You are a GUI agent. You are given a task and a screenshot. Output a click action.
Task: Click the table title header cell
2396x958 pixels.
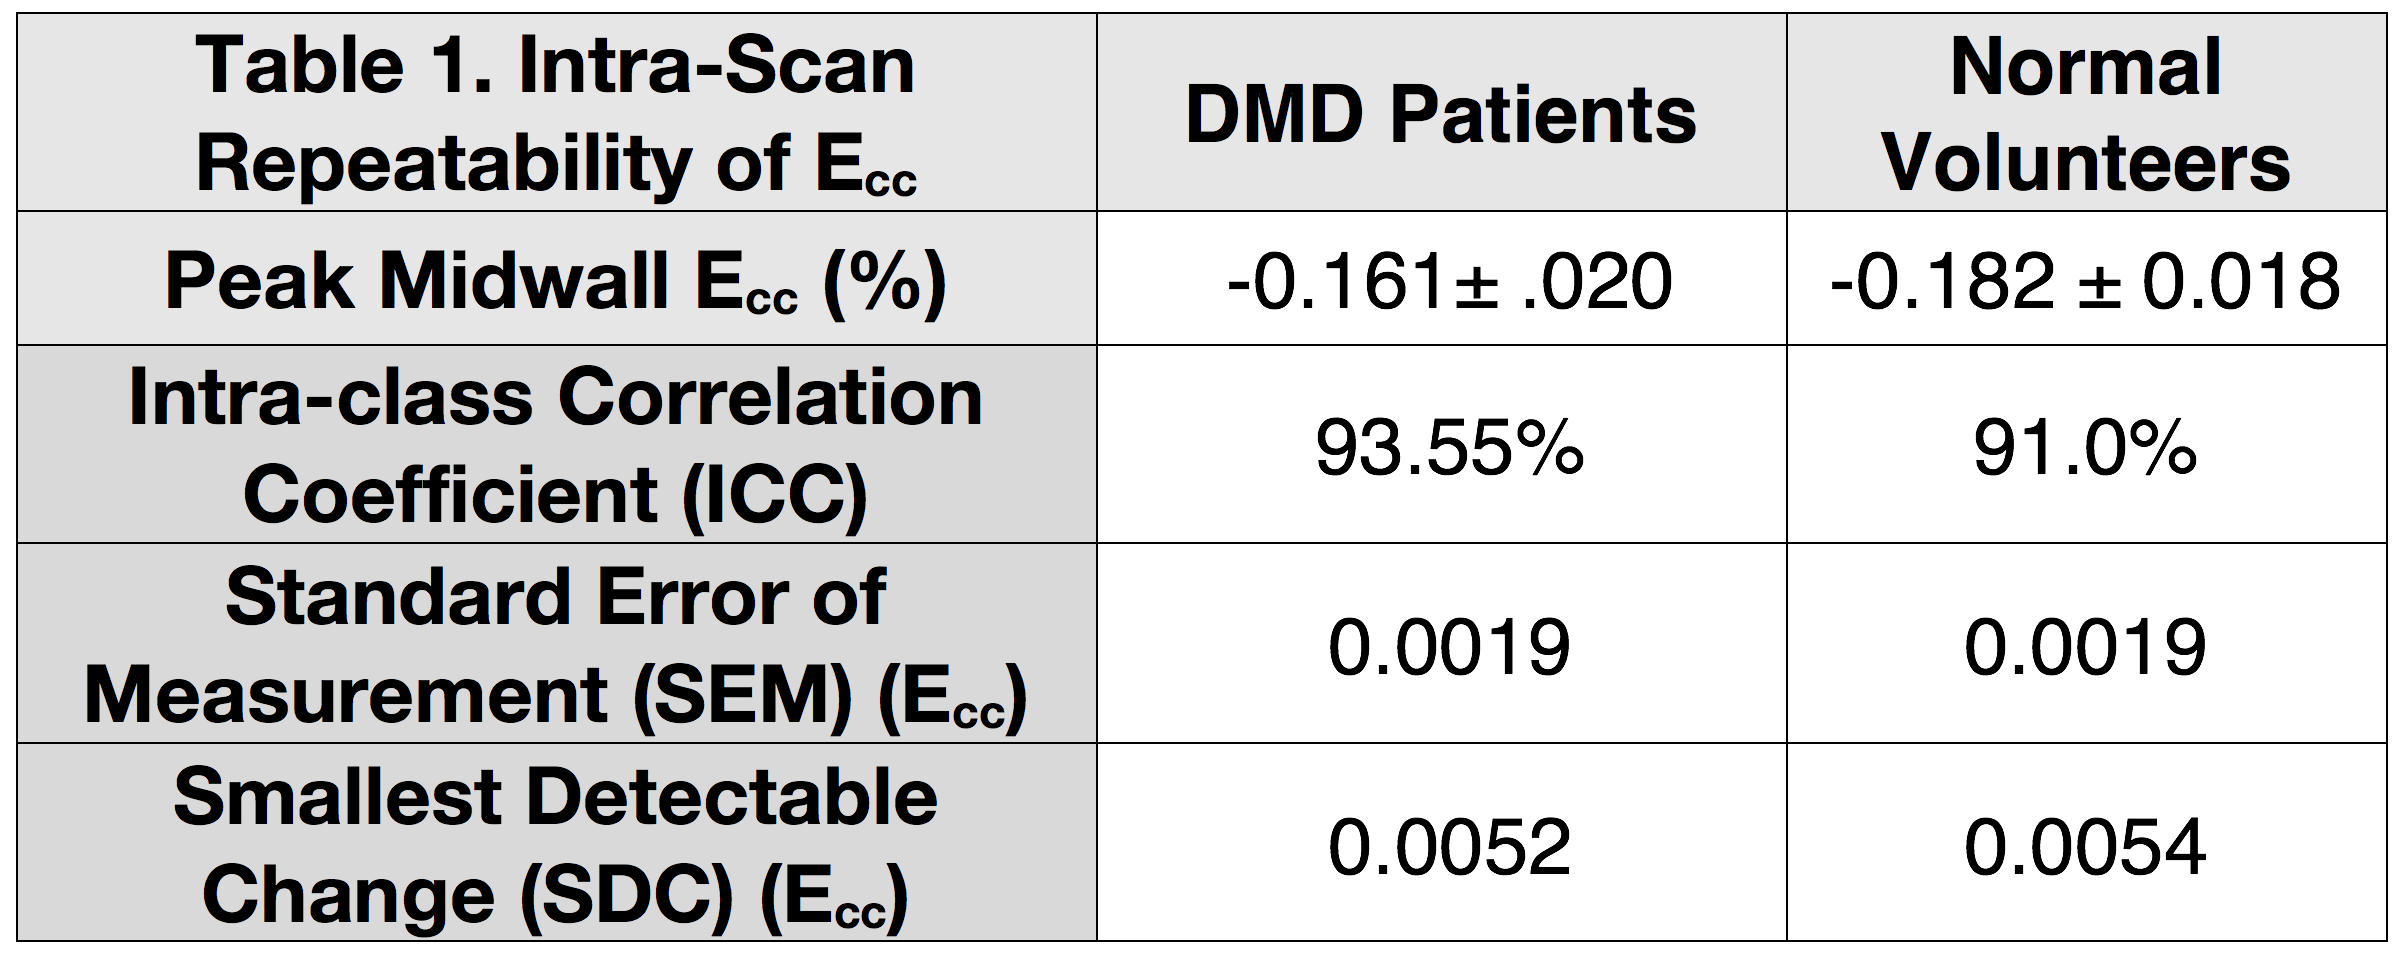(556, 114)
